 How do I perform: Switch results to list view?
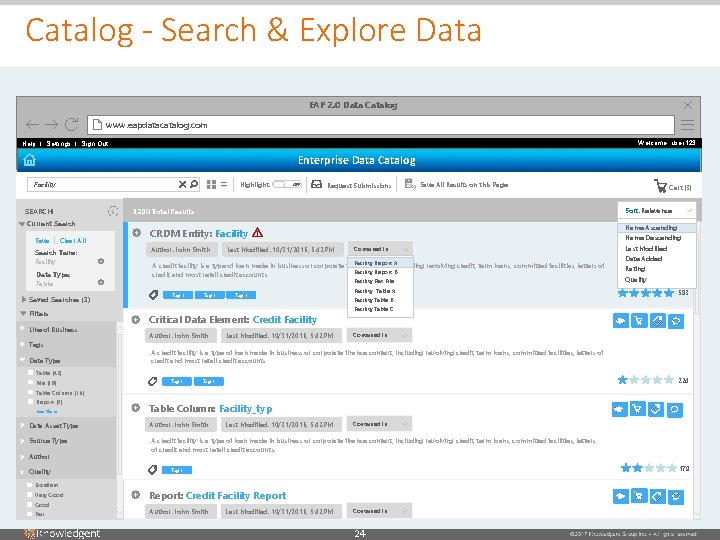(224, 185)
